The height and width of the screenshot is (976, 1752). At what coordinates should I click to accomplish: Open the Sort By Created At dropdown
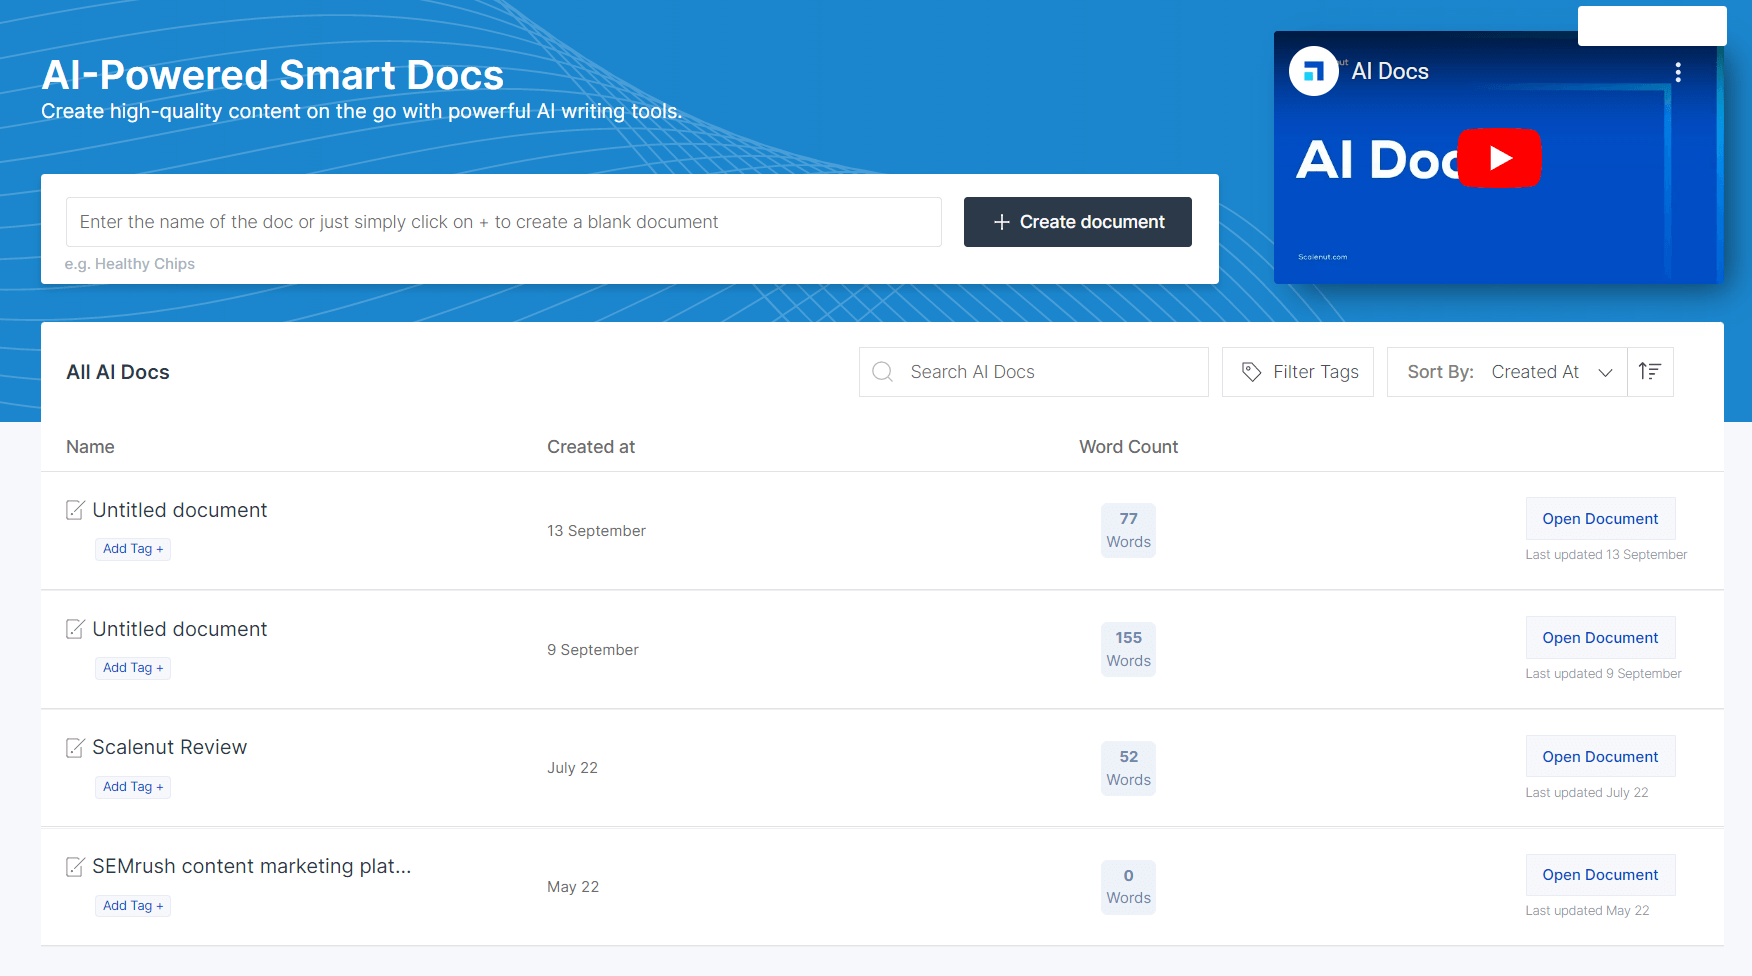tap(1550, 371)
